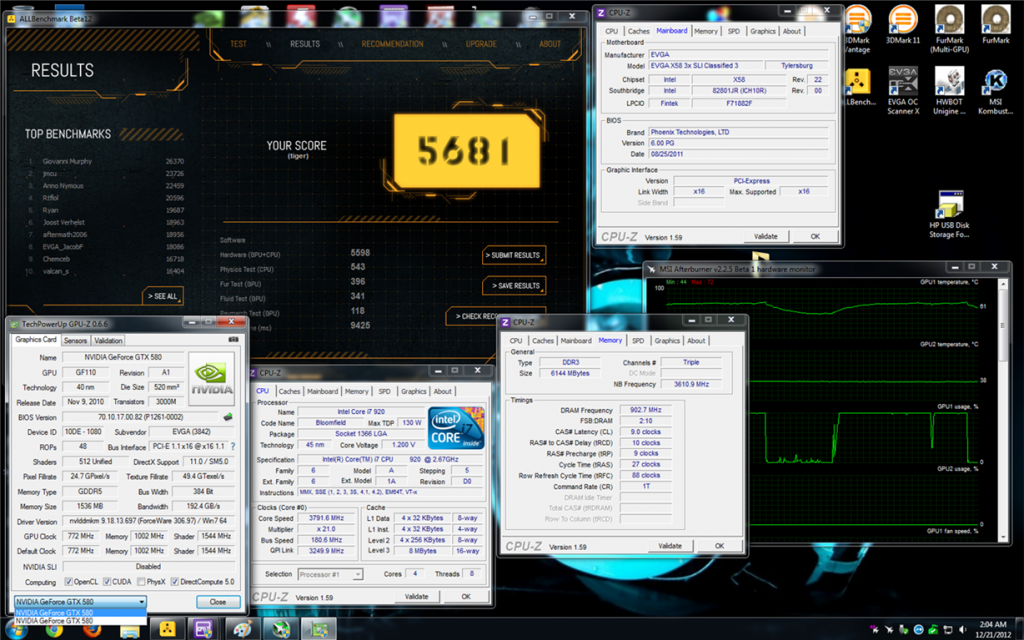Click OK in the Memory CPU-Z window
1024x640 pixels.
pos(719,545)
